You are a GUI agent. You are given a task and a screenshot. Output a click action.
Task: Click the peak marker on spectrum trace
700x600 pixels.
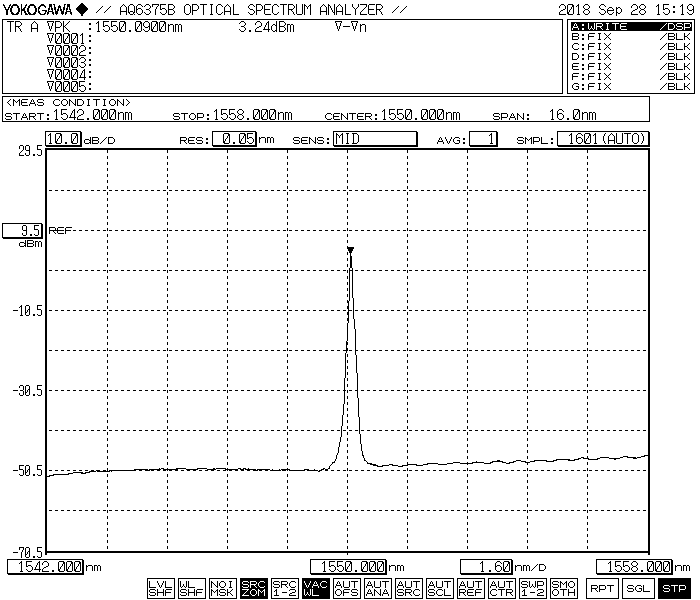(350, 250)
